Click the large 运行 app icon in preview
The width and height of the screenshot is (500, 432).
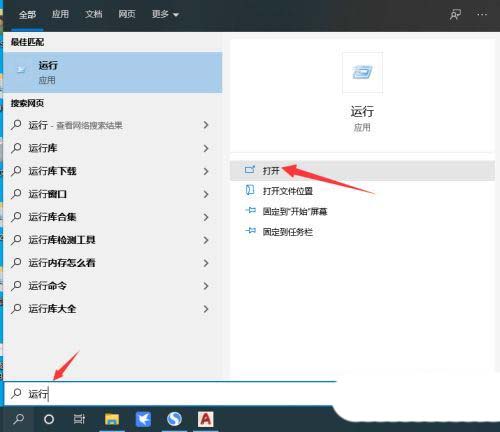pyautogui.click(x=362, y=73)
